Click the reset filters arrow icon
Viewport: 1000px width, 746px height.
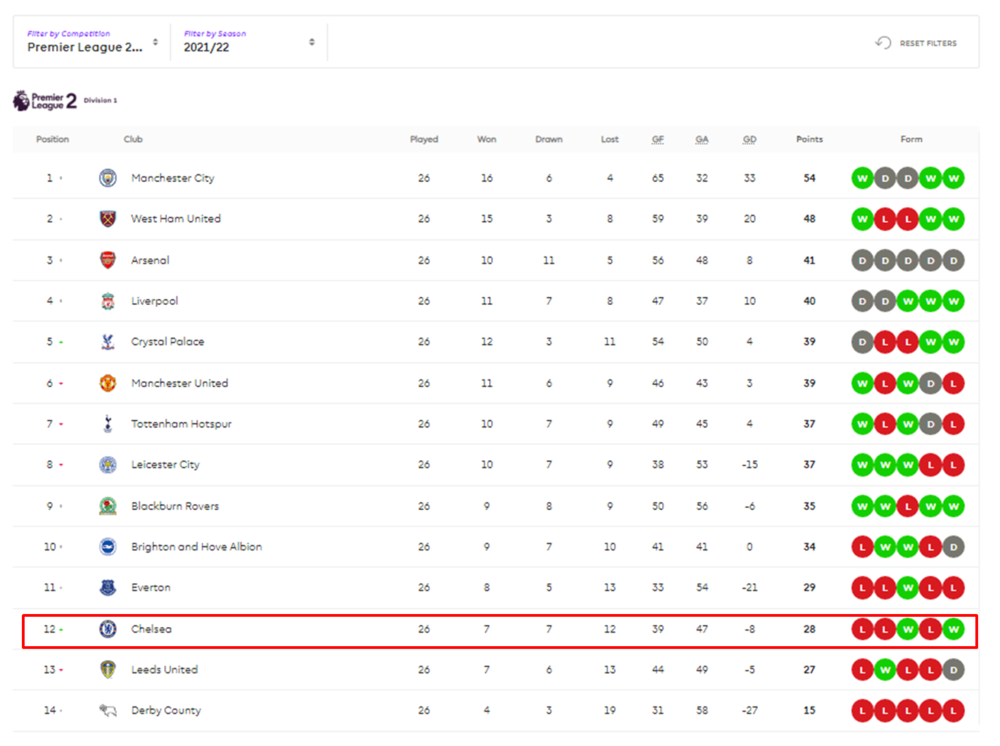[x=883, y=43]
